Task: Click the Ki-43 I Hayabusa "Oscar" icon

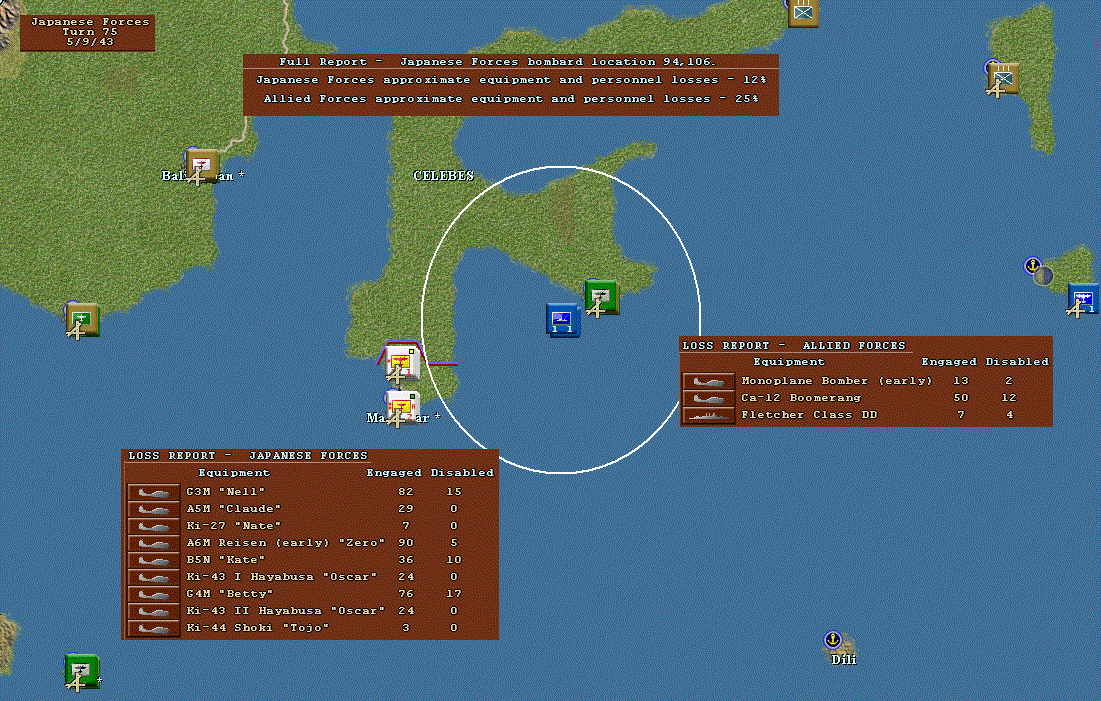Action: coord(154,577)
